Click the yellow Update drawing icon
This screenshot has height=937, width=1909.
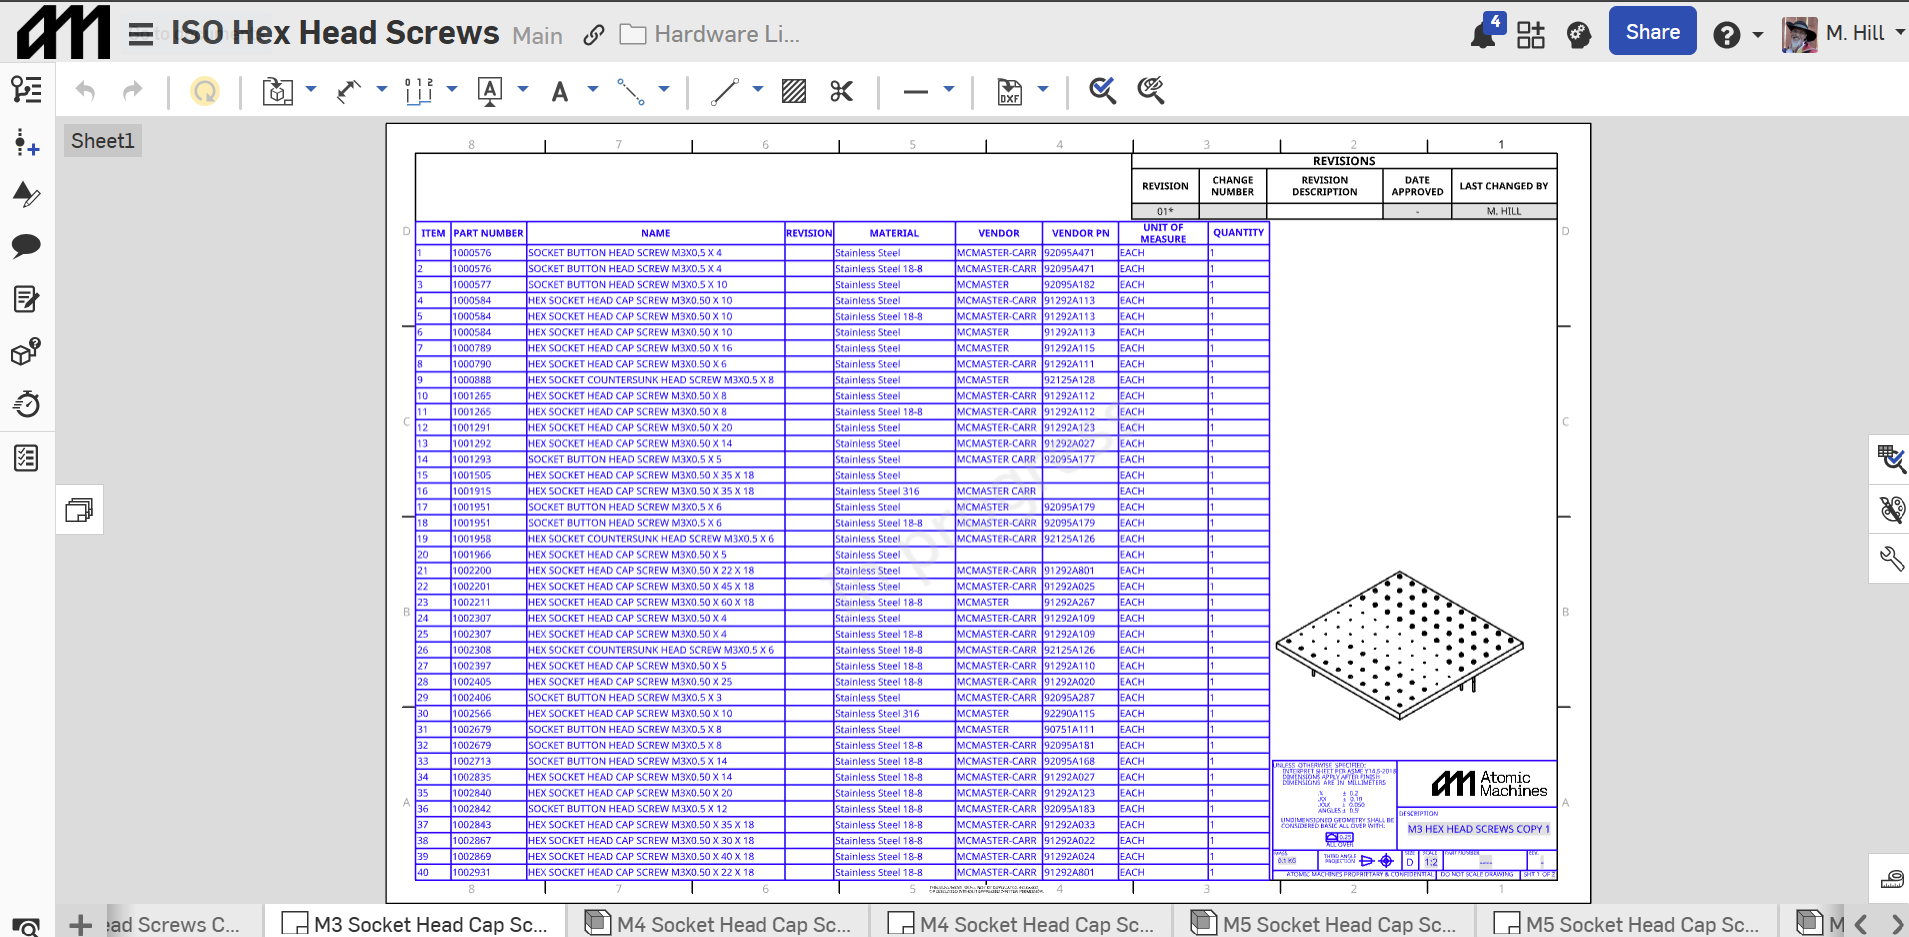205,91
